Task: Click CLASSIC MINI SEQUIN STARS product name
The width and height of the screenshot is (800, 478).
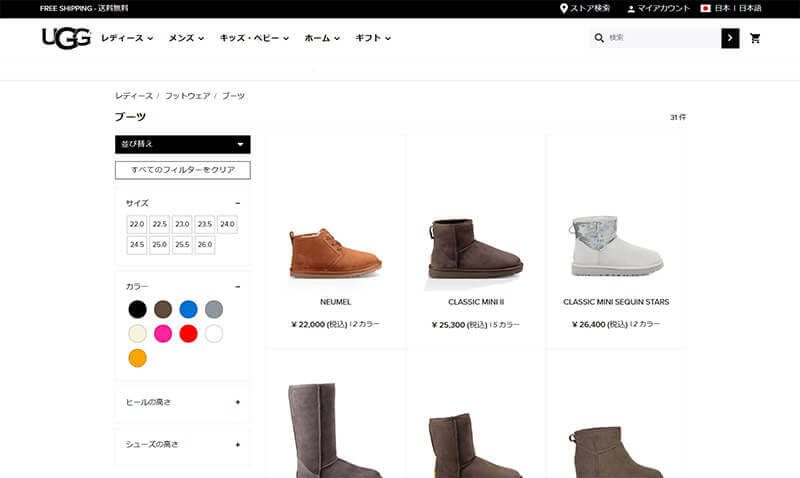Action: pyautogui.click(x=616, y=302)
